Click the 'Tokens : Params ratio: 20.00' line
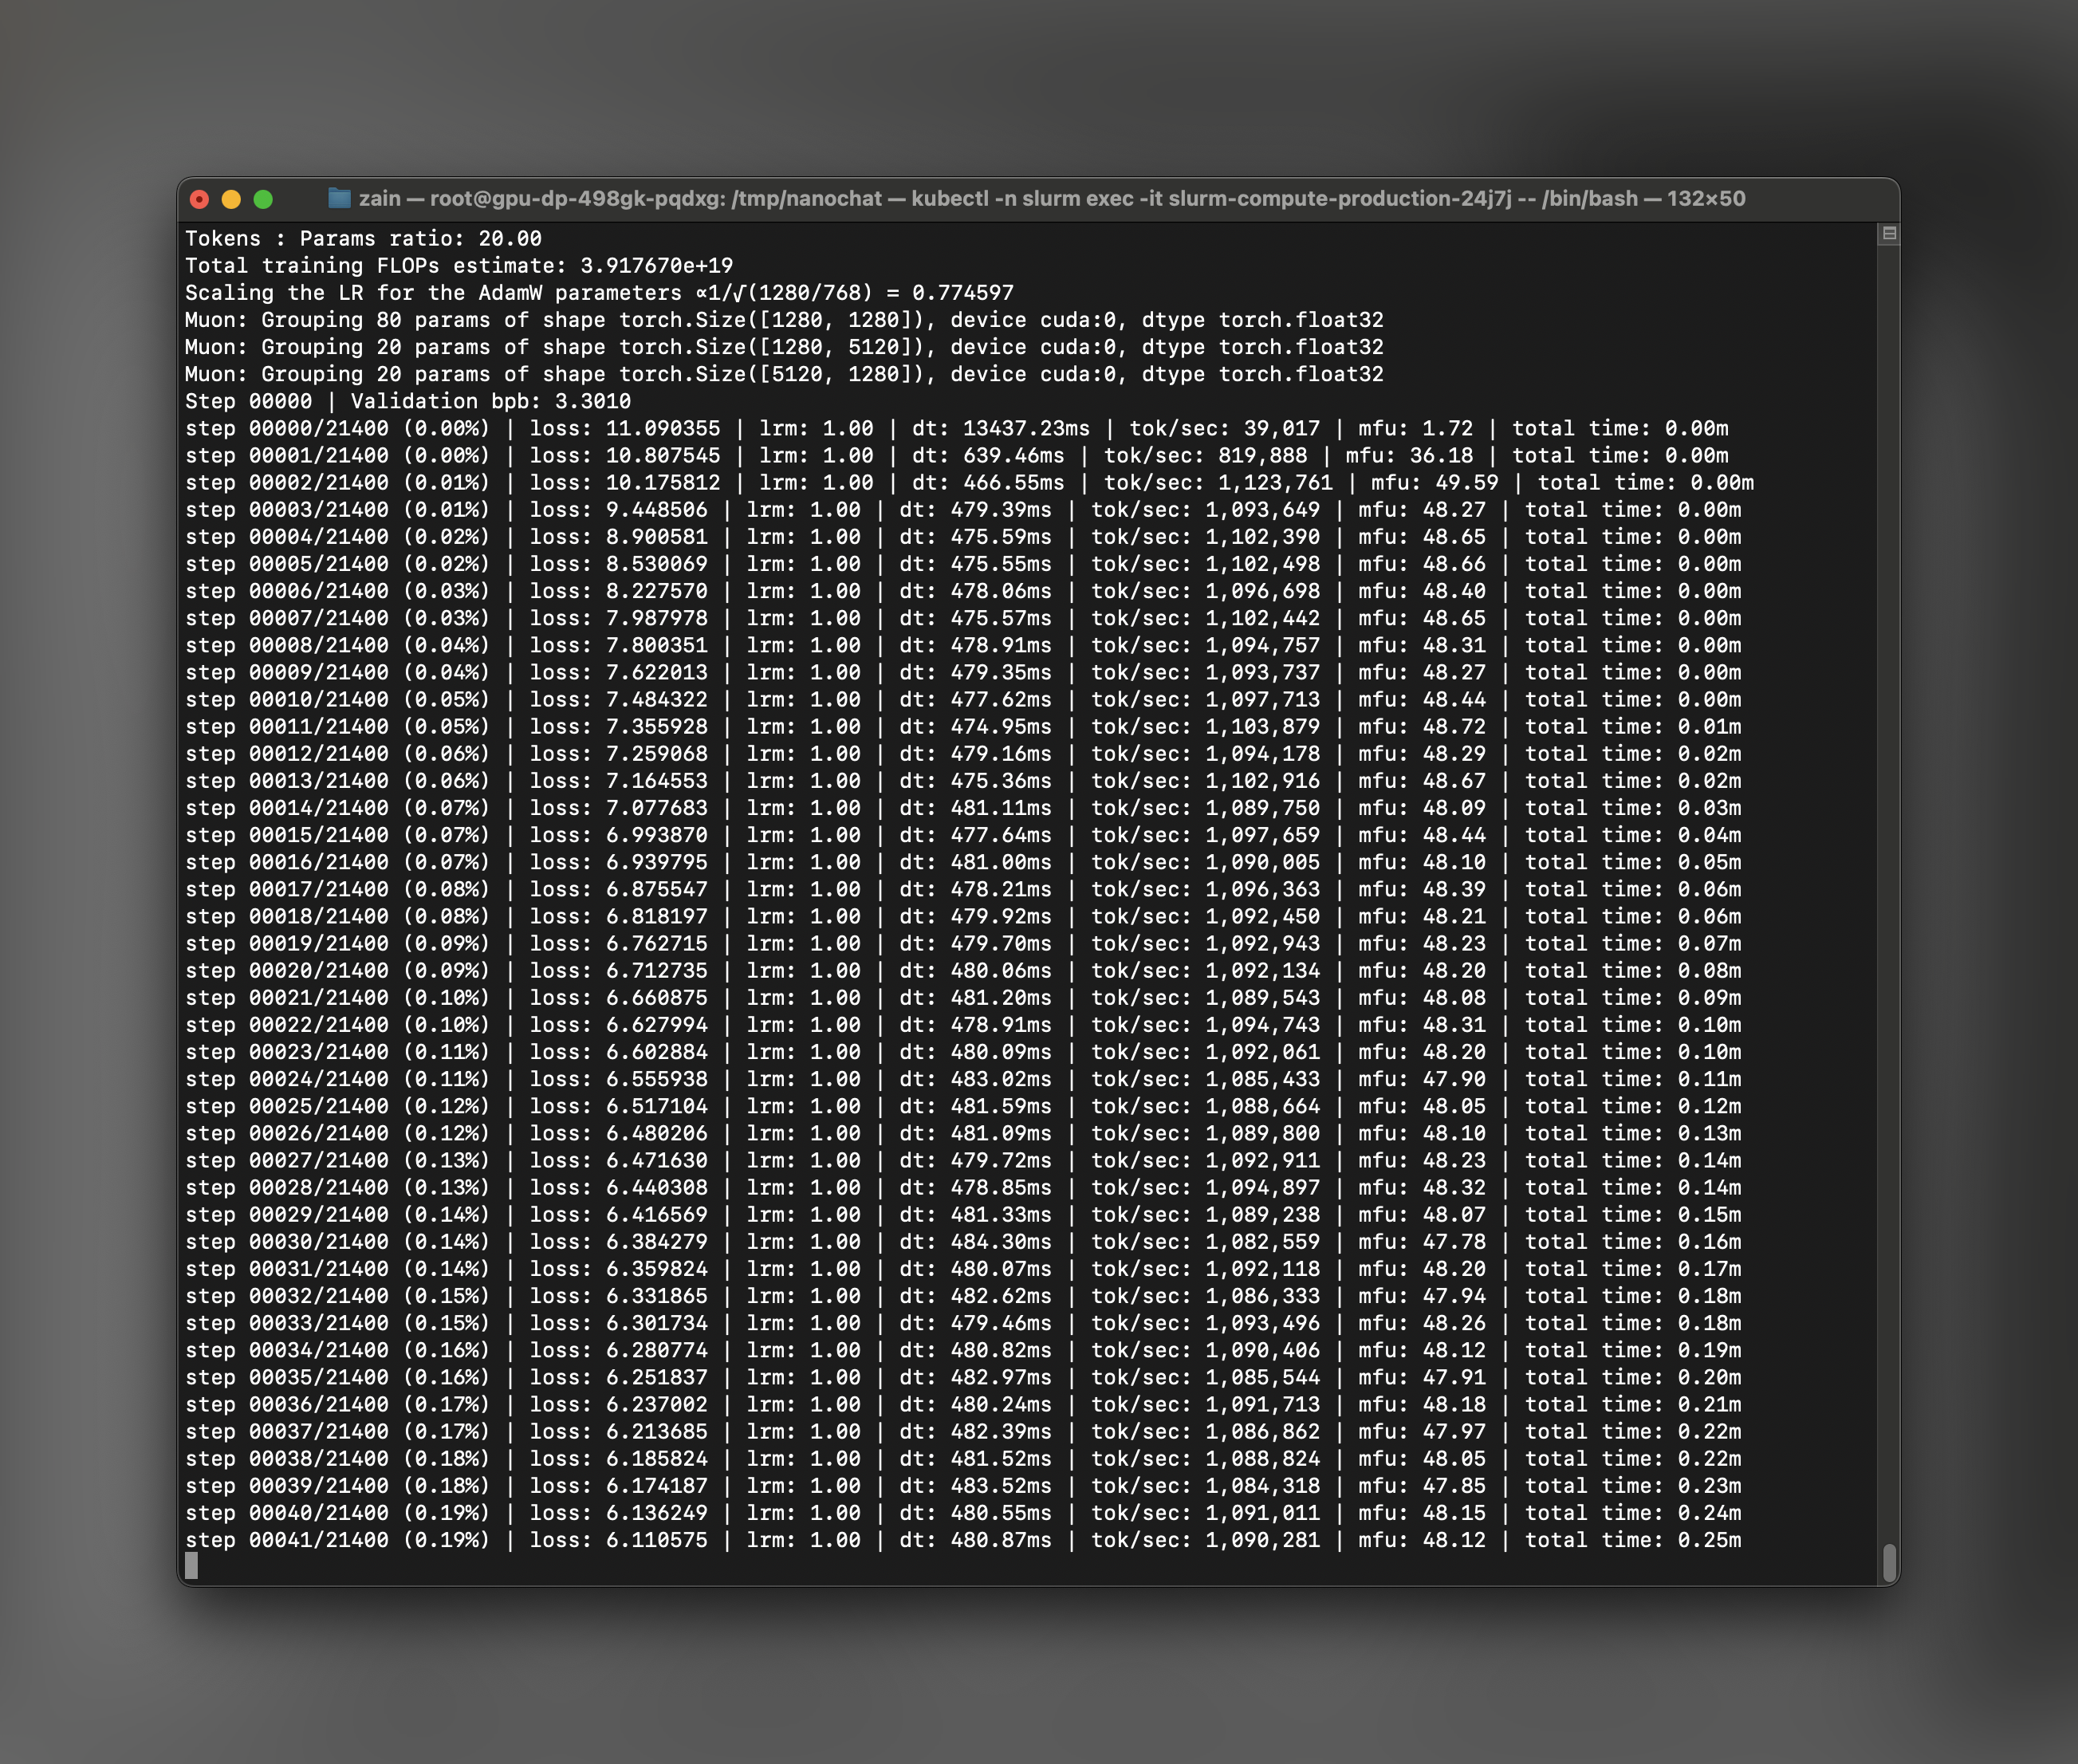Screen dimensions: 2078x1764 (363, 239)
